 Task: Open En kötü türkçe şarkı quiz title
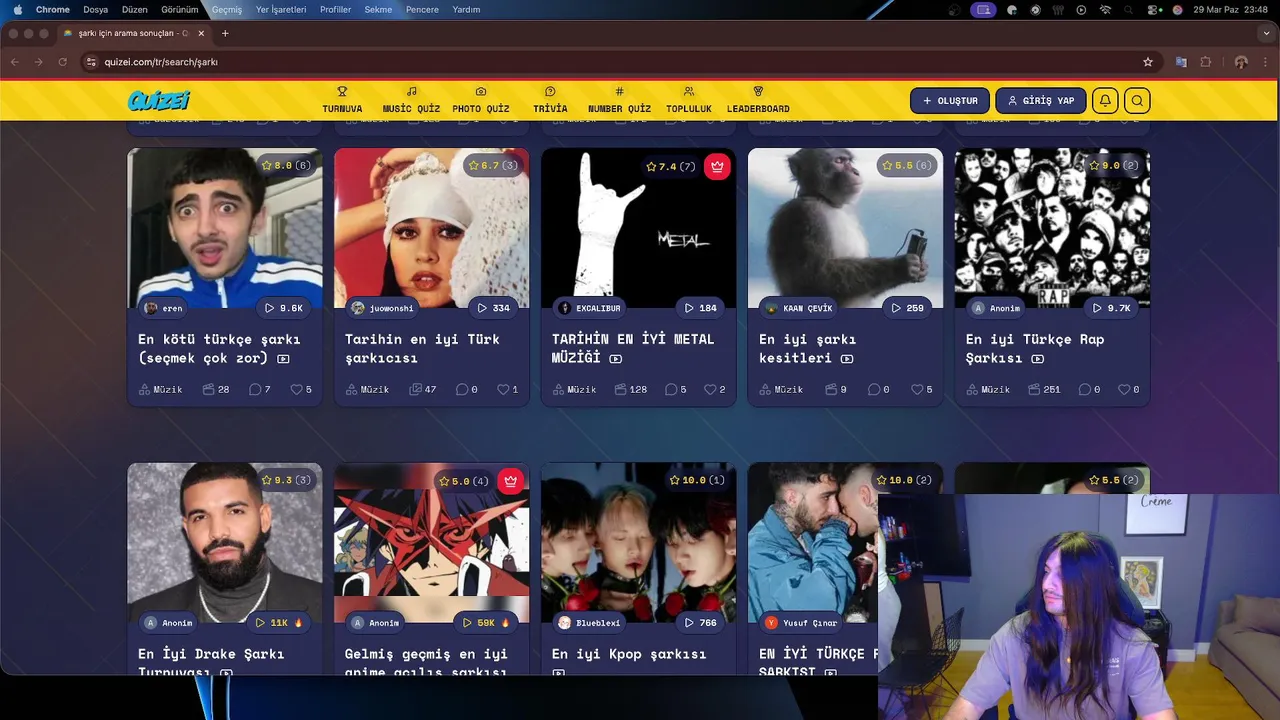(219, 348)
